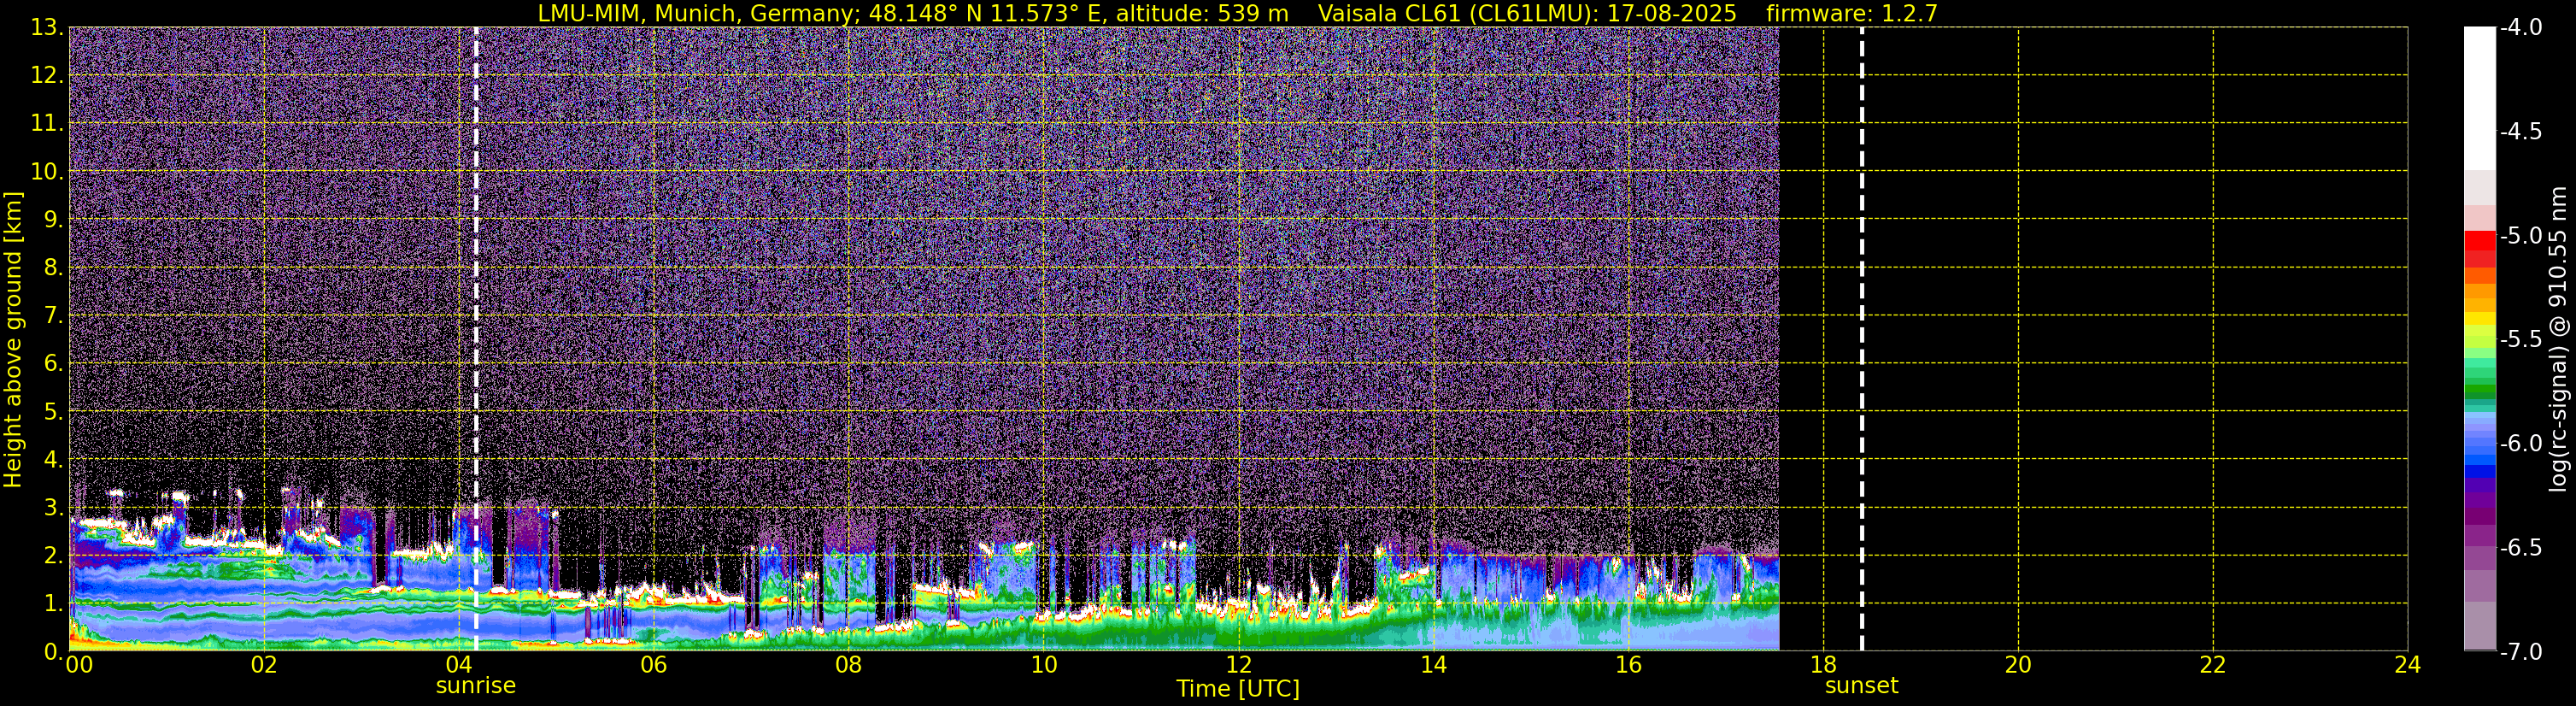
Task: Click the white segment at the colorbar top
Action: point(2480,98)
